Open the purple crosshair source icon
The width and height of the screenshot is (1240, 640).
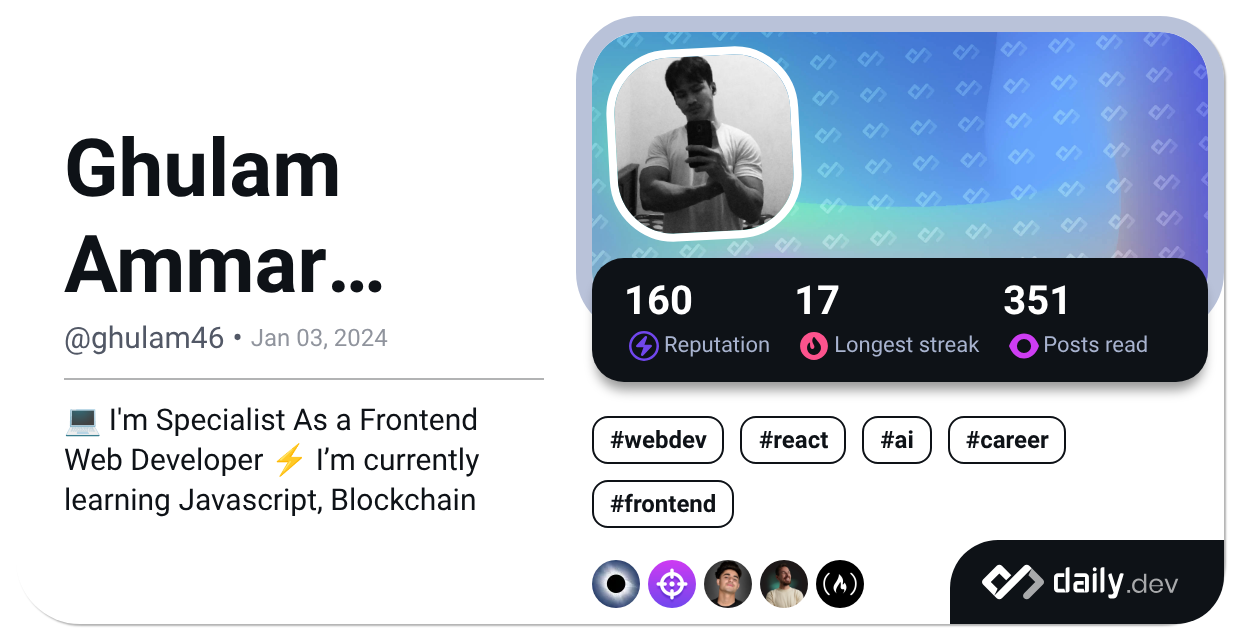click(x=672, y=584)
